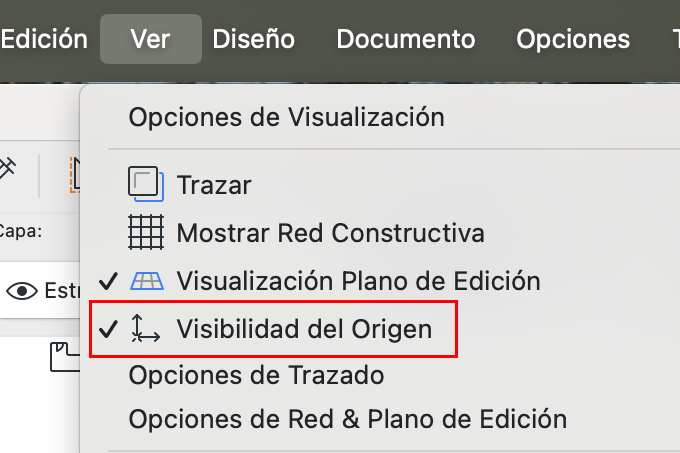Screen dimensions: 680x453
Task: Click the grid icon for Mostrar Red Constructiva
Action: 146,233
